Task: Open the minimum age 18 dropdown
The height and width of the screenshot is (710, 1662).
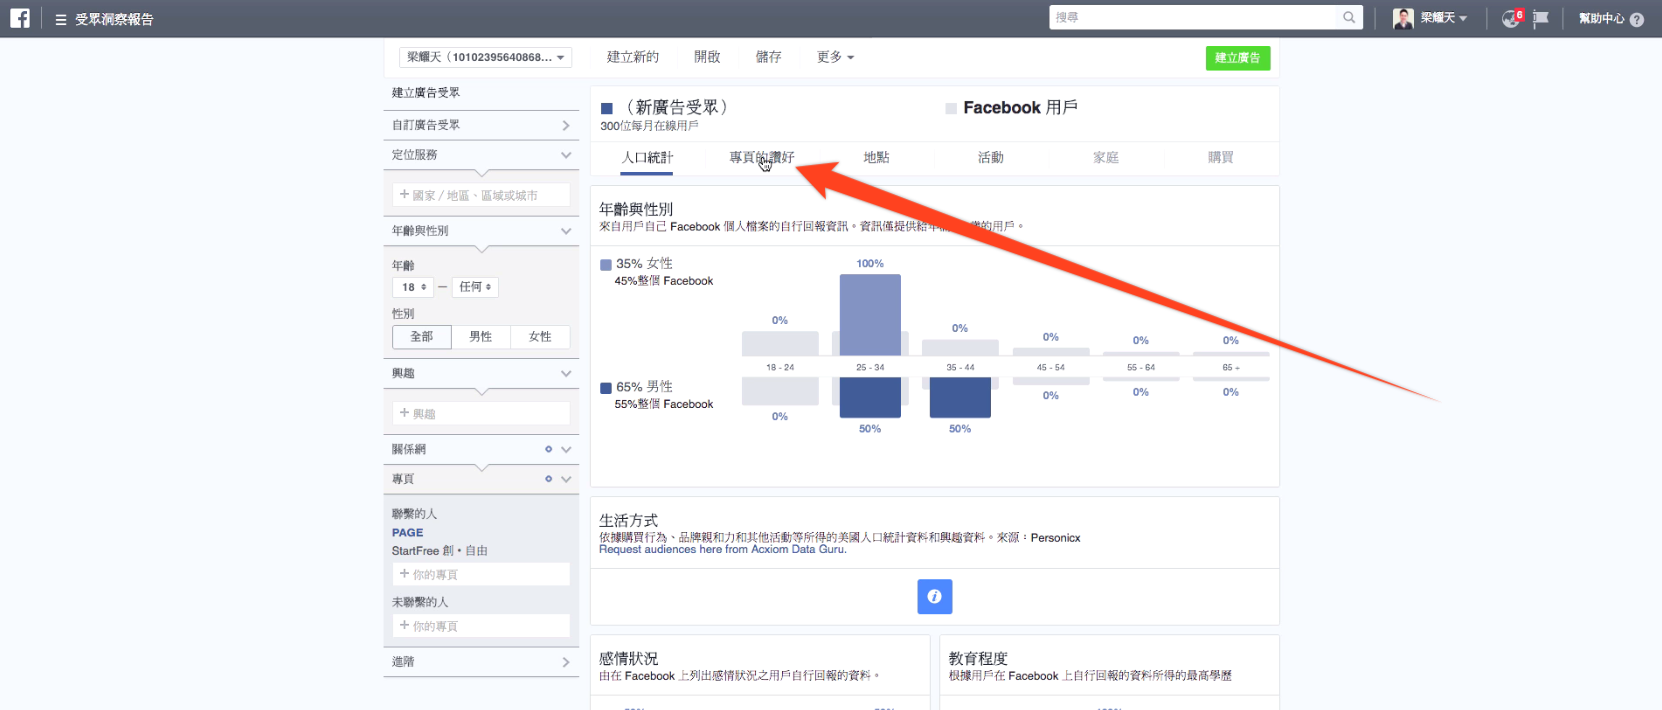Action: [x=413, y=287]
